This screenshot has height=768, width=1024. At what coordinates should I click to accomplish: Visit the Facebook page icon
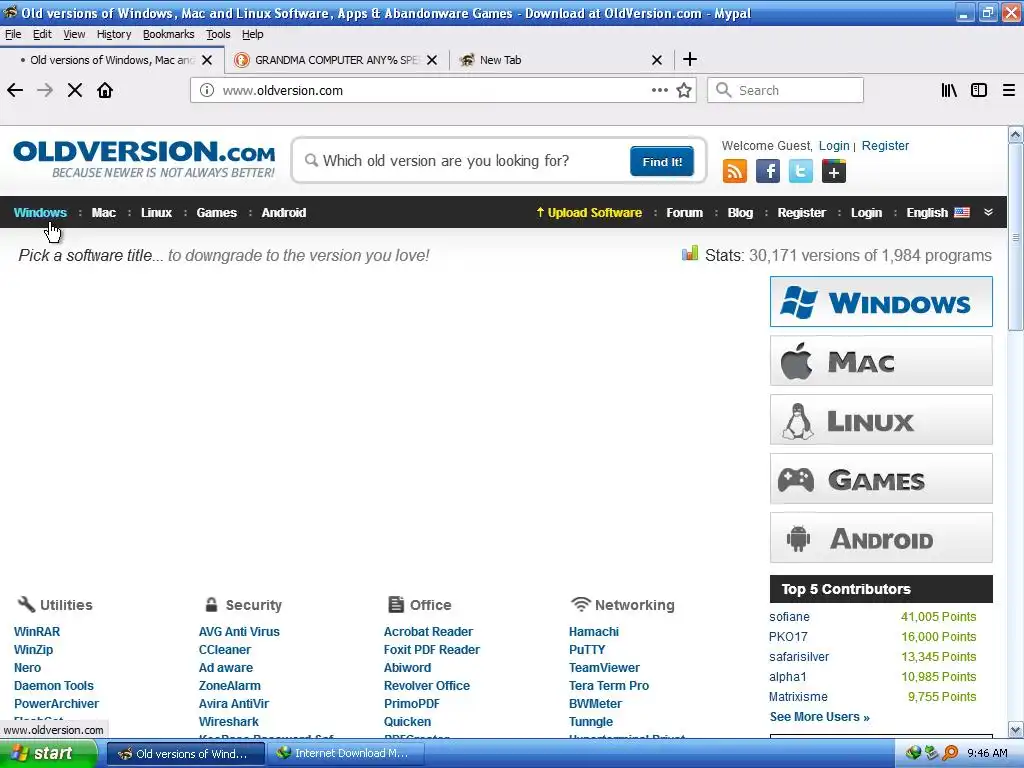768,171
